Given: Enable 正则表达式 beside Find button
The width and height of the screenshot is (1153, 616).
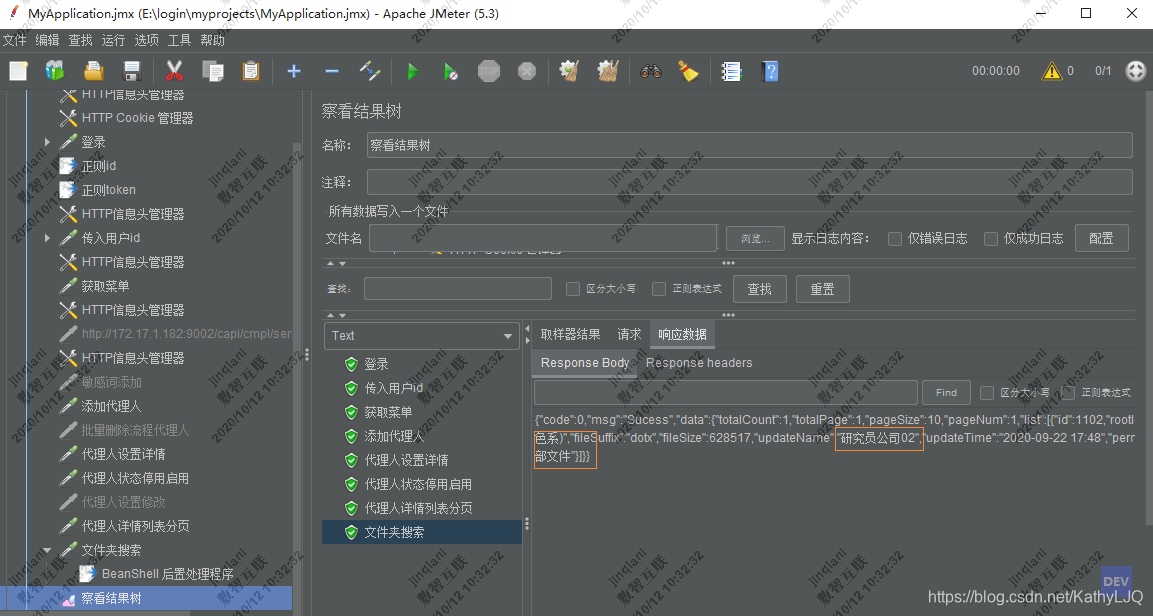Looking at the screenshot, I should (x=1068, y=393).
